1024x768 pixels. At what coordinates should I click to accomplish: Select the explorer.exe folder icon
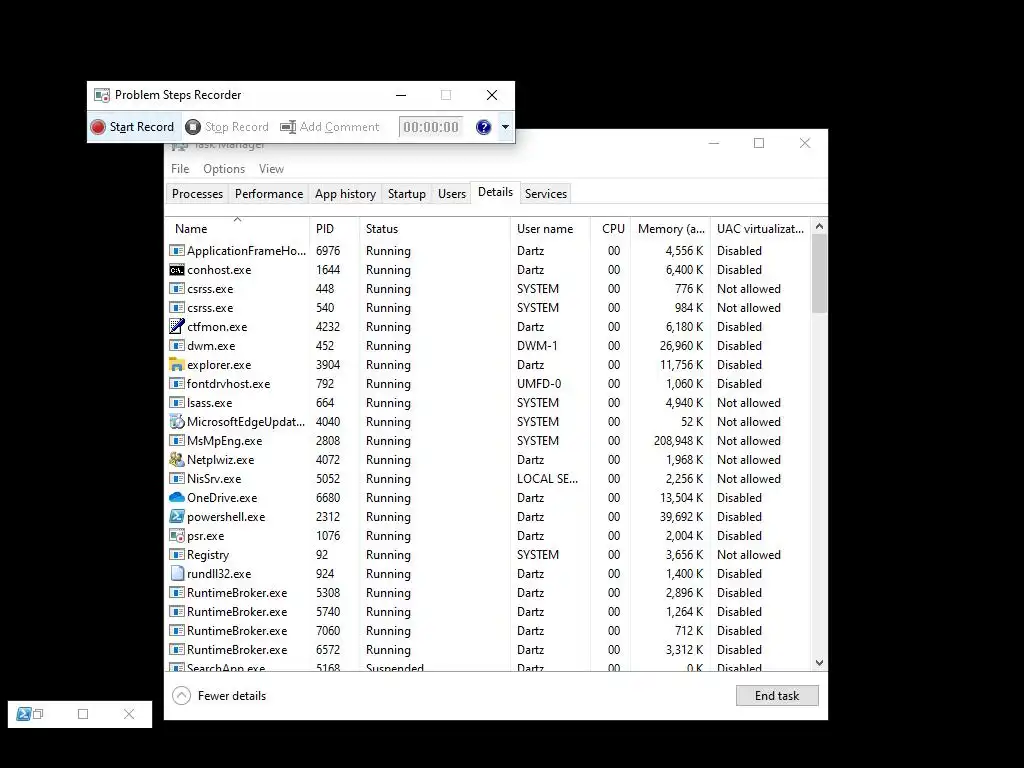click(176, 364)
